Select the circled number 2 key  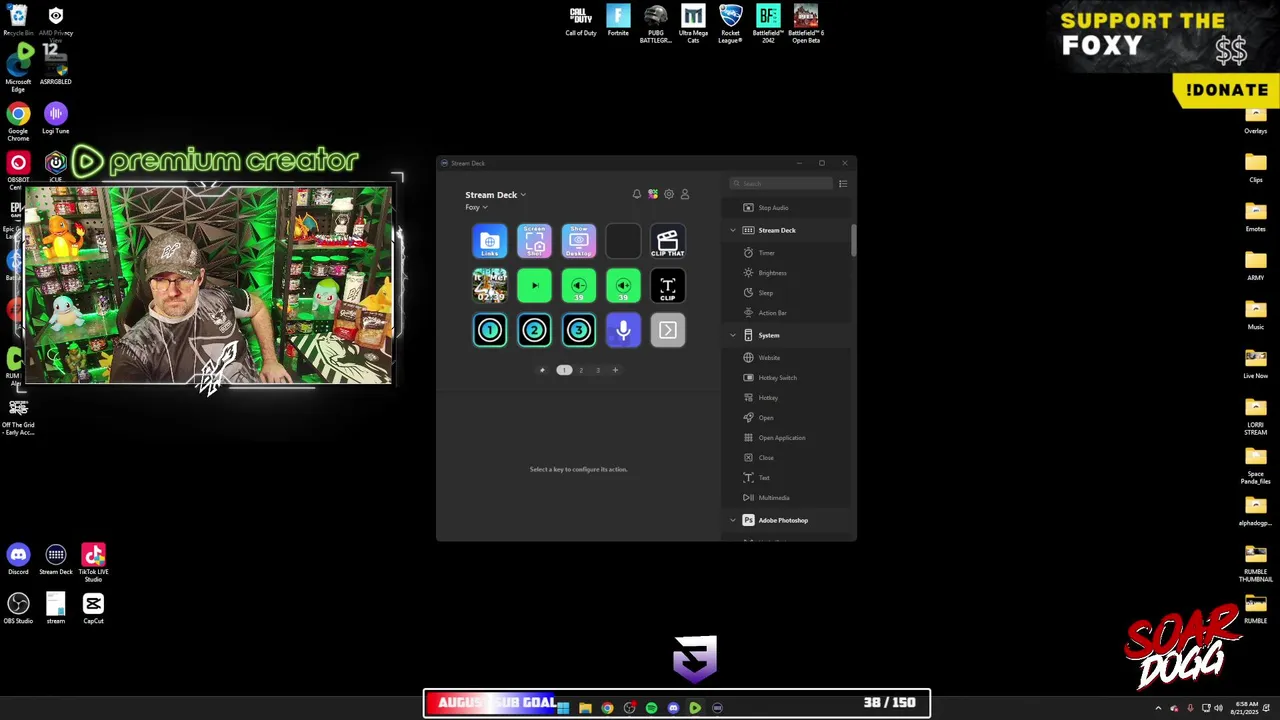(534, 330)
